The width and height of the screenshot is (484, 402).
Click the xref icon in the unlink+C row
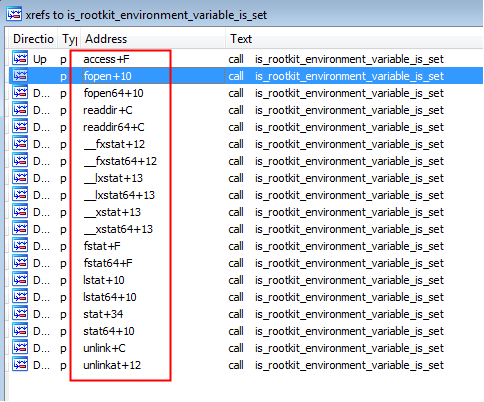point(20,347)
